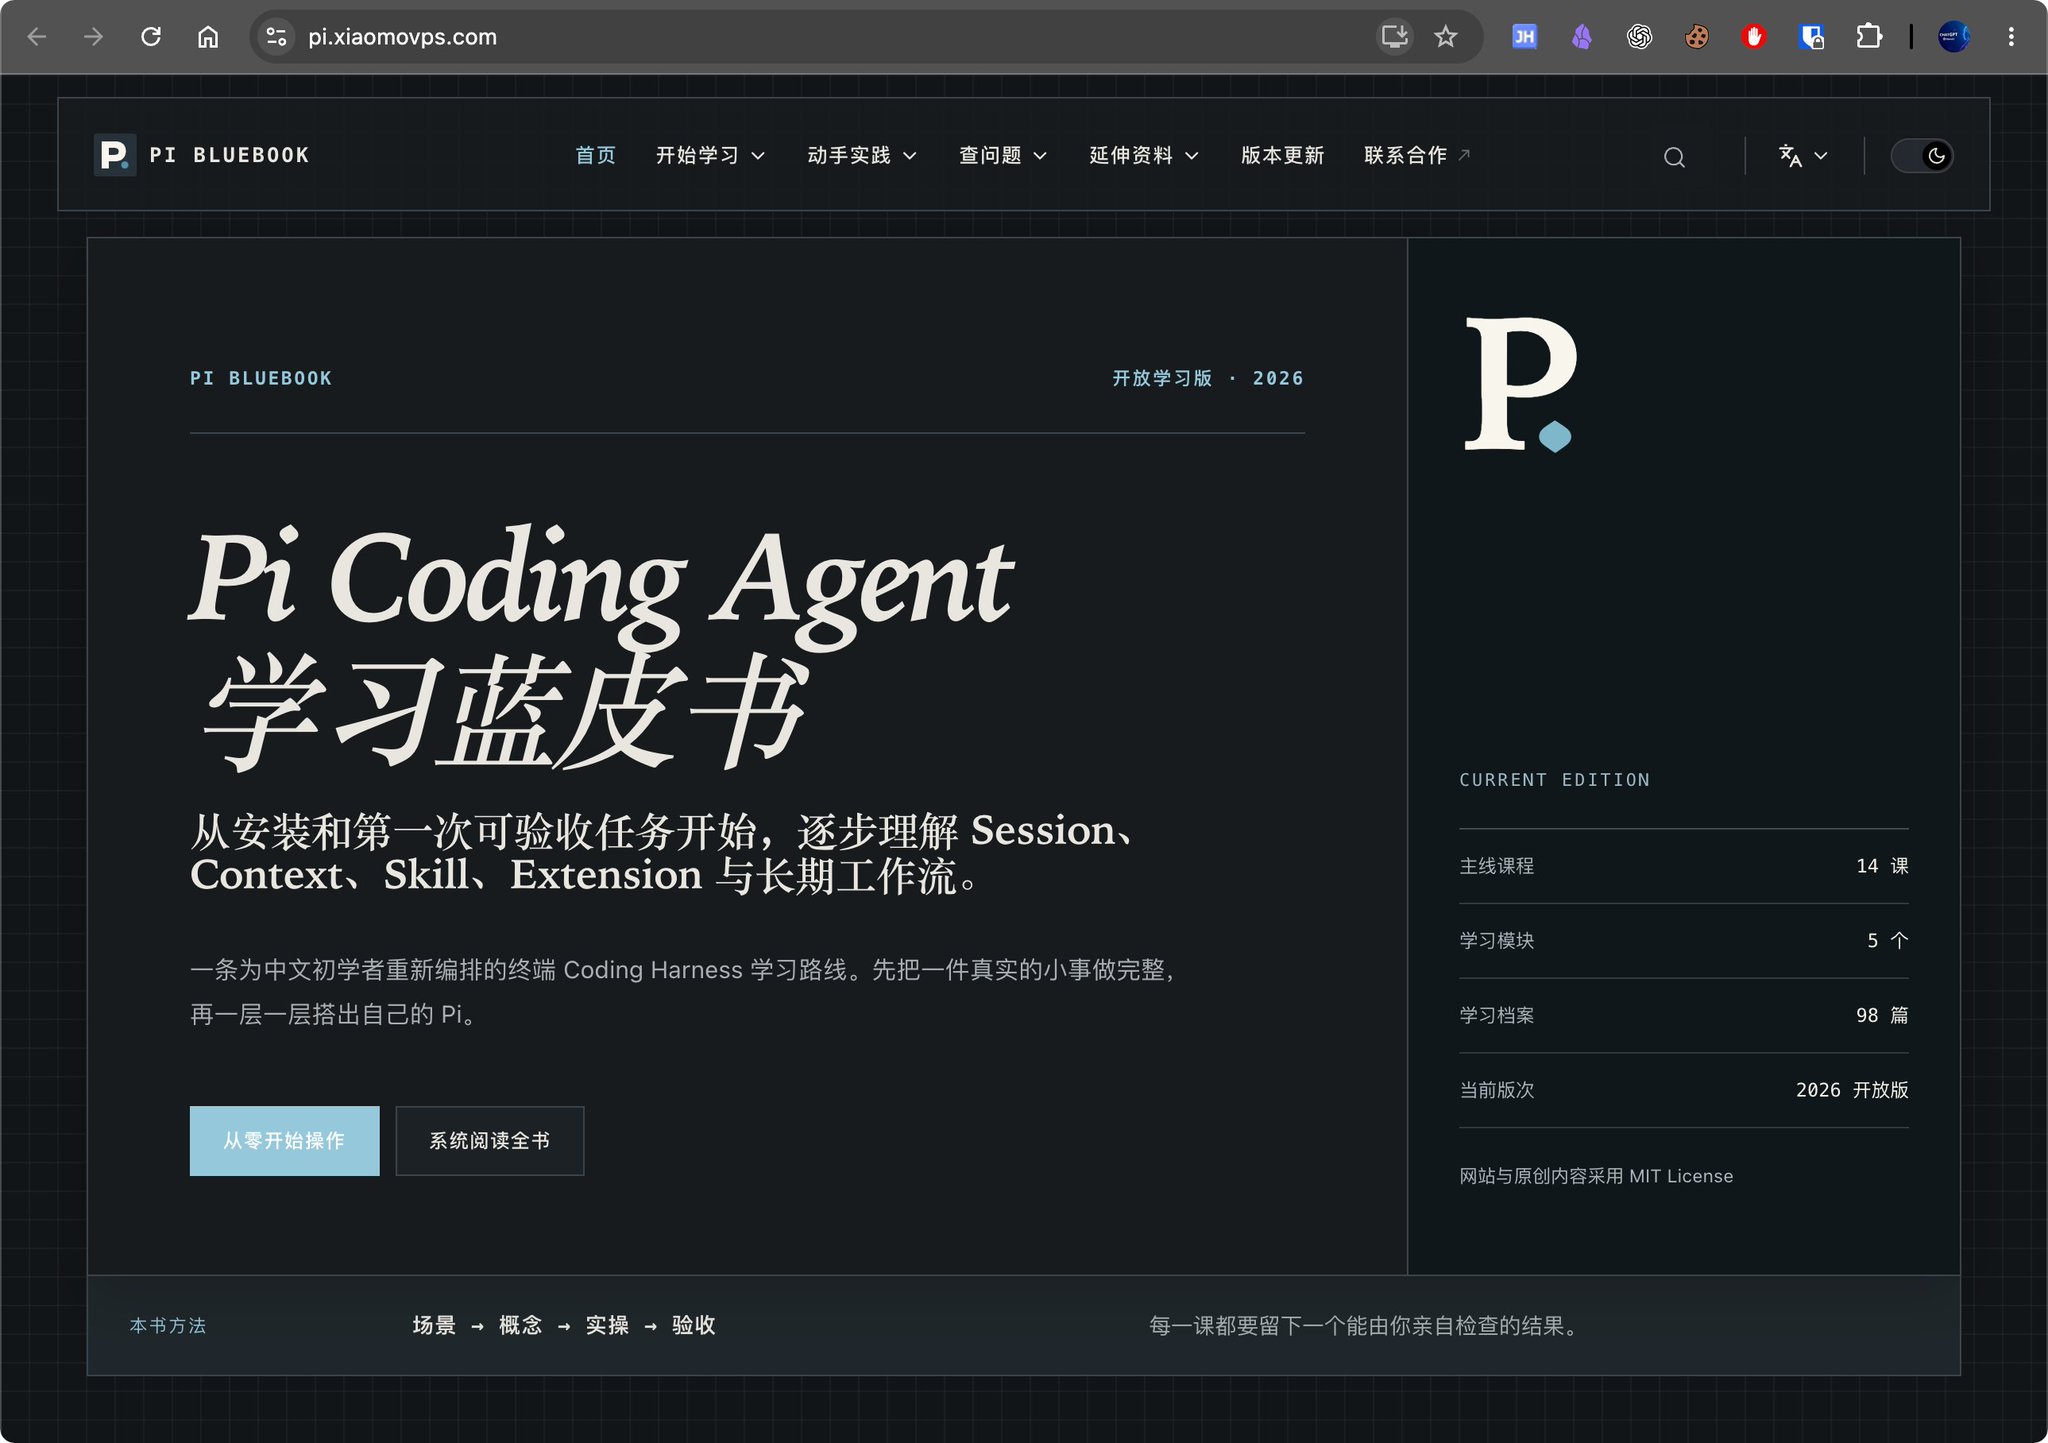Click the 学习档案 98 篇 row
Image resolution: width=2048 pixels, height=1443 pixels.
tap(1684, 1016)
